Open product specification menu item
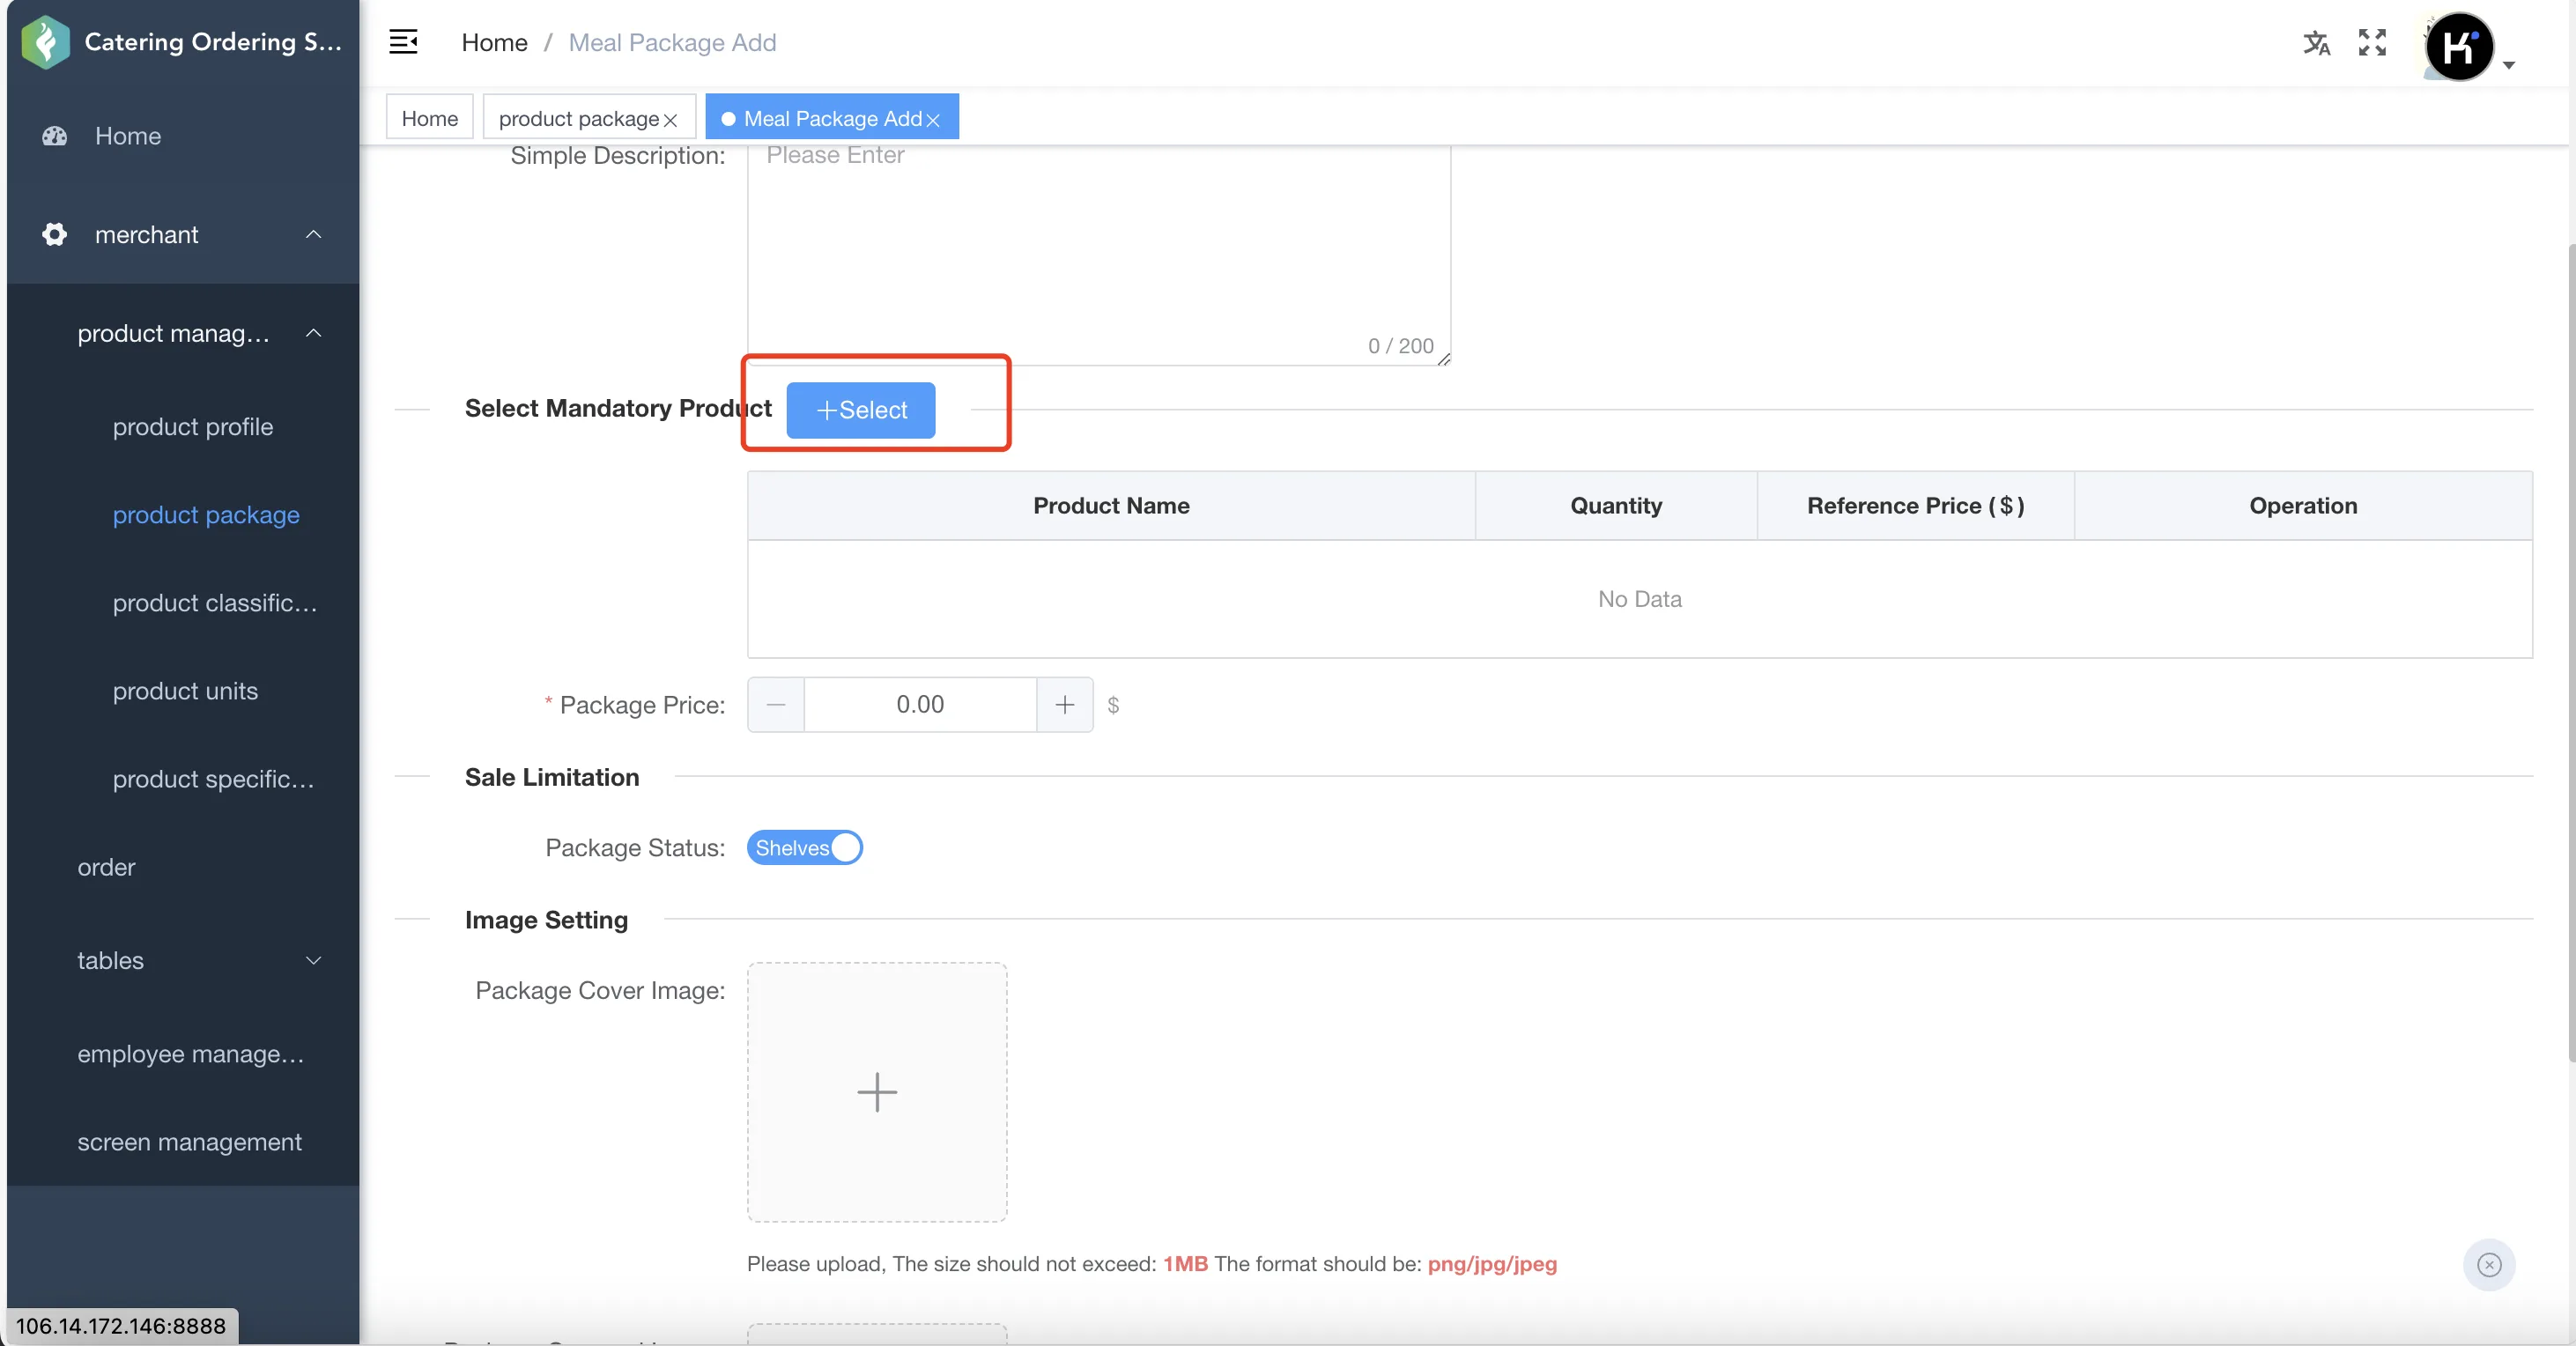The image size is (2576, 1346). pos(214,779)
